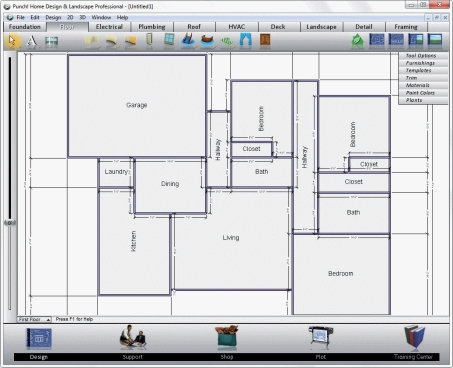Open the Trim panel

423,78
